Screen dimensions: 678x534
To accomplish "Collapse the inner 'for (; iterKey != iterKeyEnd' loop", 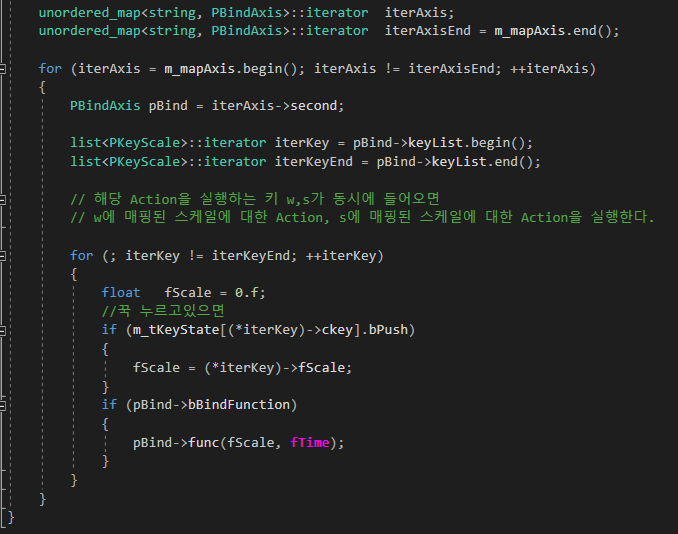I will click(x=2, y=256).
